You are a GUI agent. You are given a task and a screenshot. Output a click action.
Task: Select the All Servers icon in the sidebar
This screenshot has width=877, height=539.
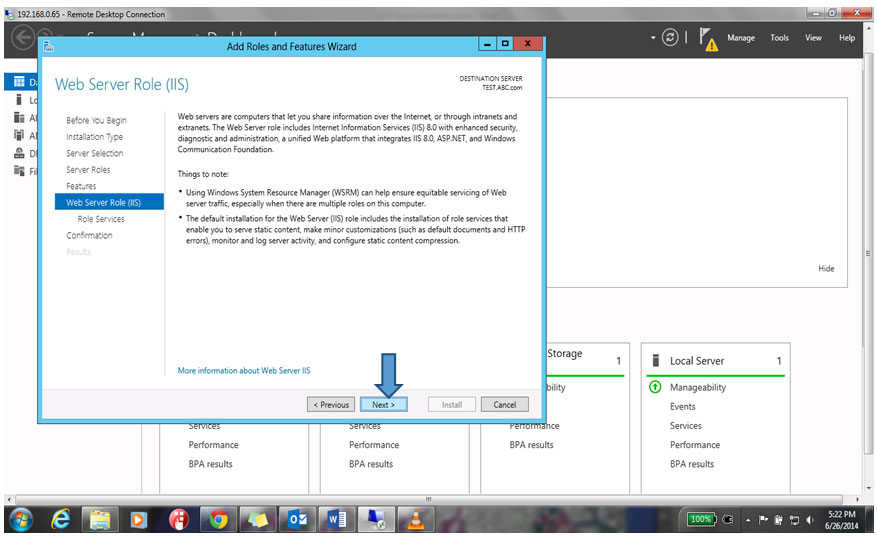(x=19, y=117)
